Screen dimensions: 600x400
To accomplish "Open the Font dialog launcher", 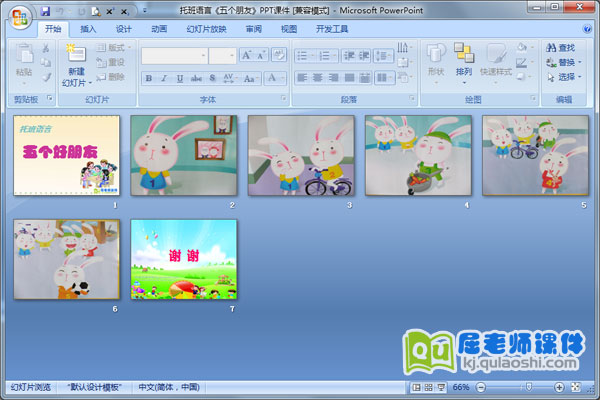I will 284,99.
